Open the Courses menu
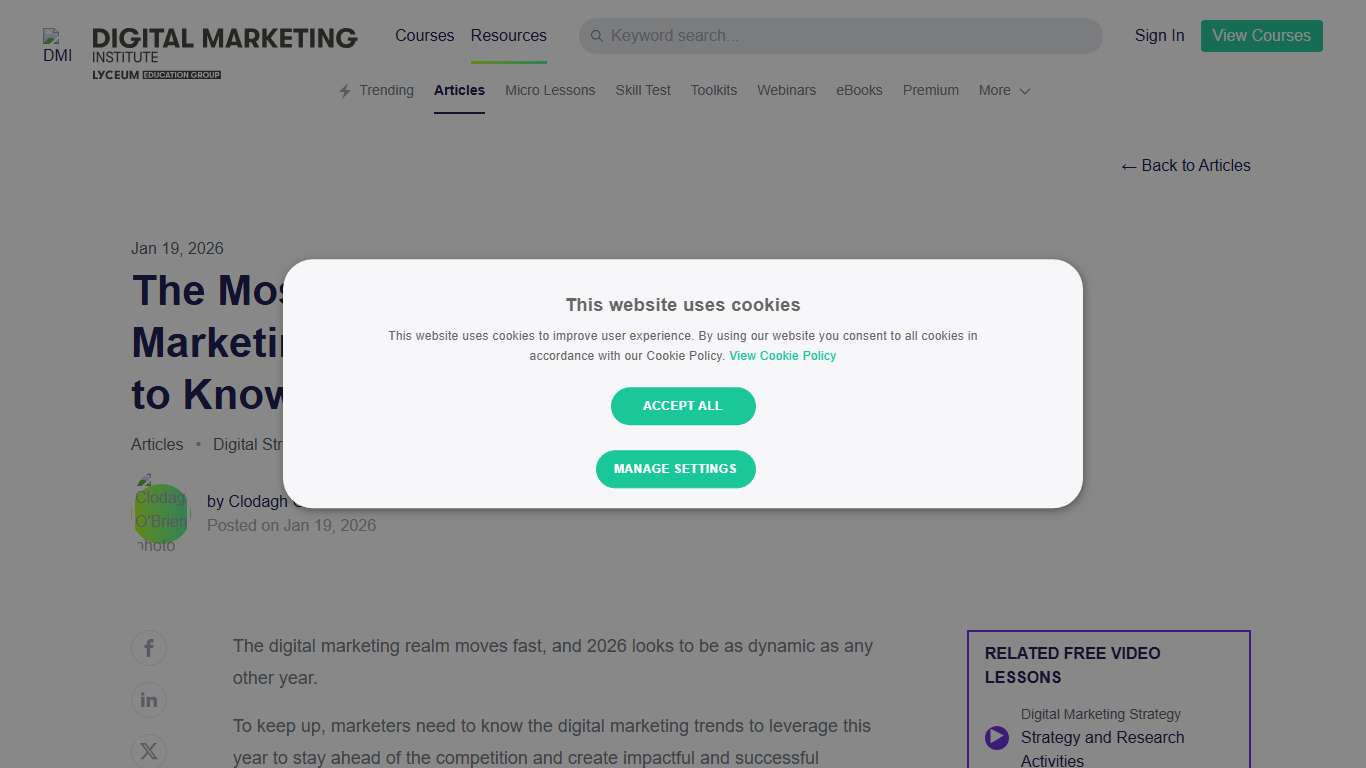1366x768 pixels. 424,35
